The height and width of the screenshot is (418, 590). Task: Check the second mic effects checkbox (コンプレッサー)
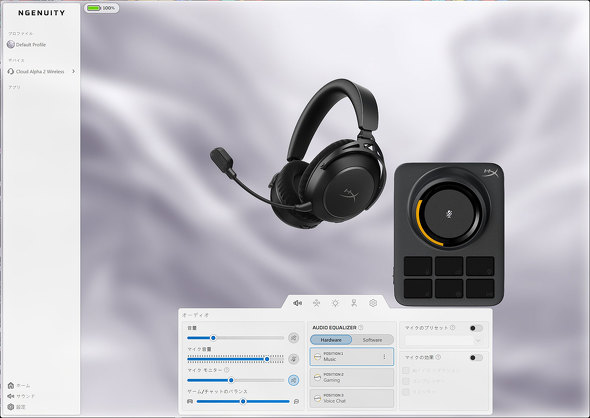[406, 381]
